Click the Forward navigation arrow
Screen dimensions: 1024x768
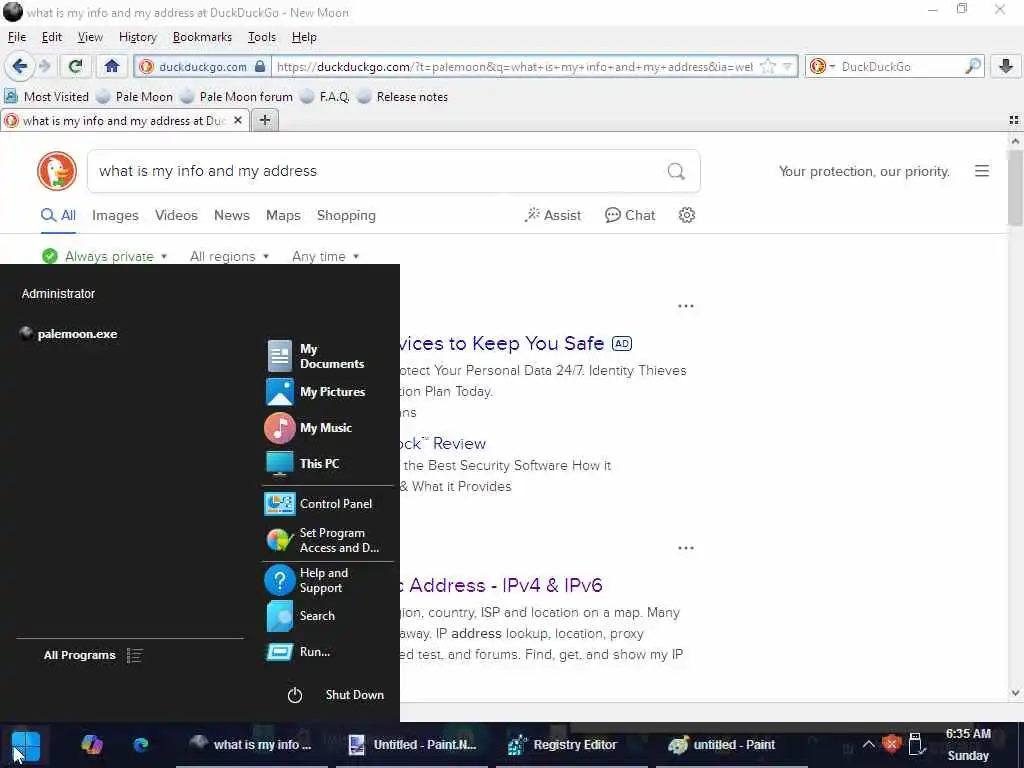coord(44,66)
